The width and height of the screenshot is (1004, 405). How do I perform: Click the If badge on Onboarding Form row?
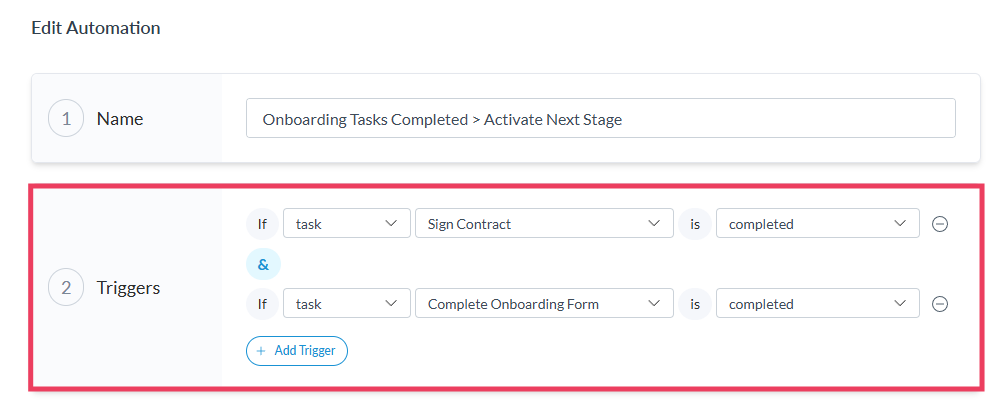[262, 304]
